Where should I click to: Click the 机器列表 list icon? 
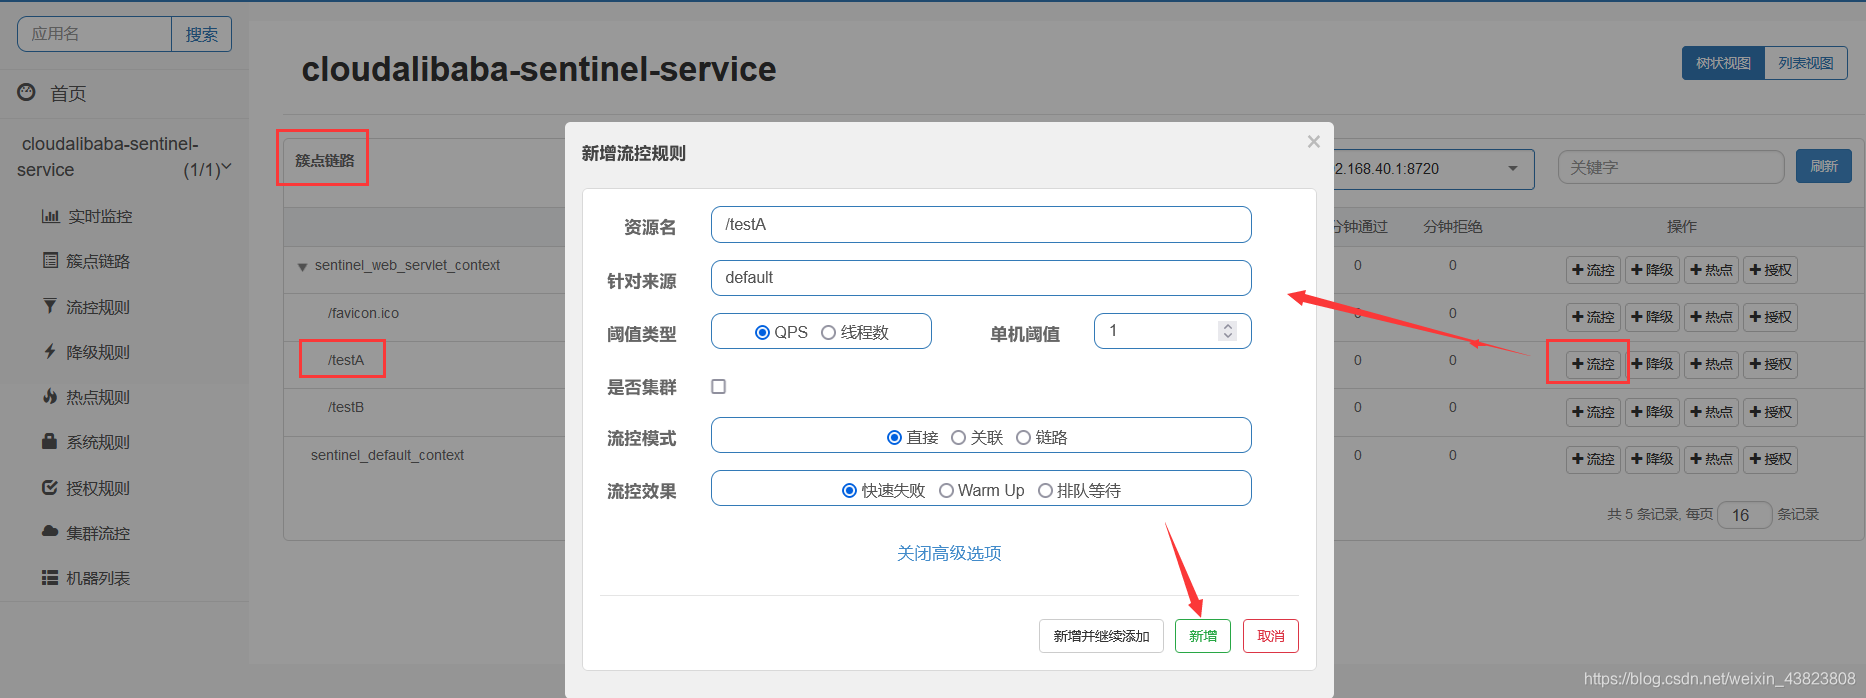click(49, 578)
